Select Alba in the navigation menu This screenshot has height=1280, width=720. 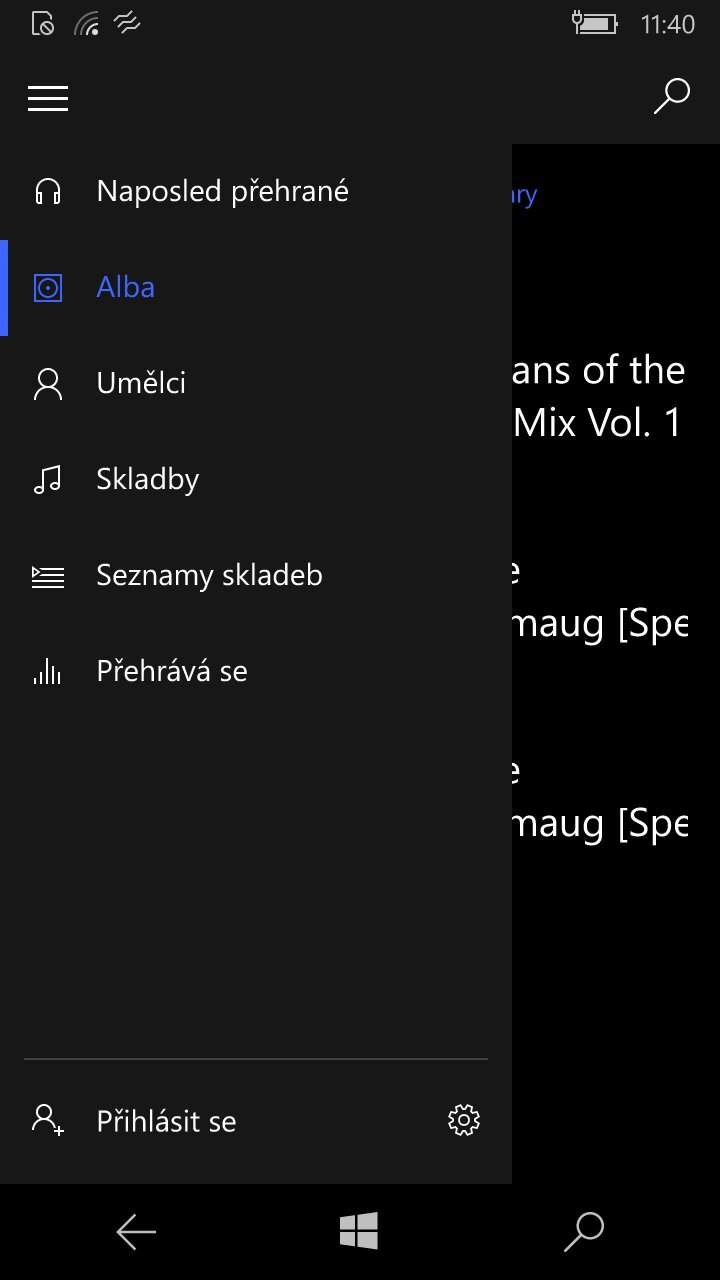coord(125,287)
